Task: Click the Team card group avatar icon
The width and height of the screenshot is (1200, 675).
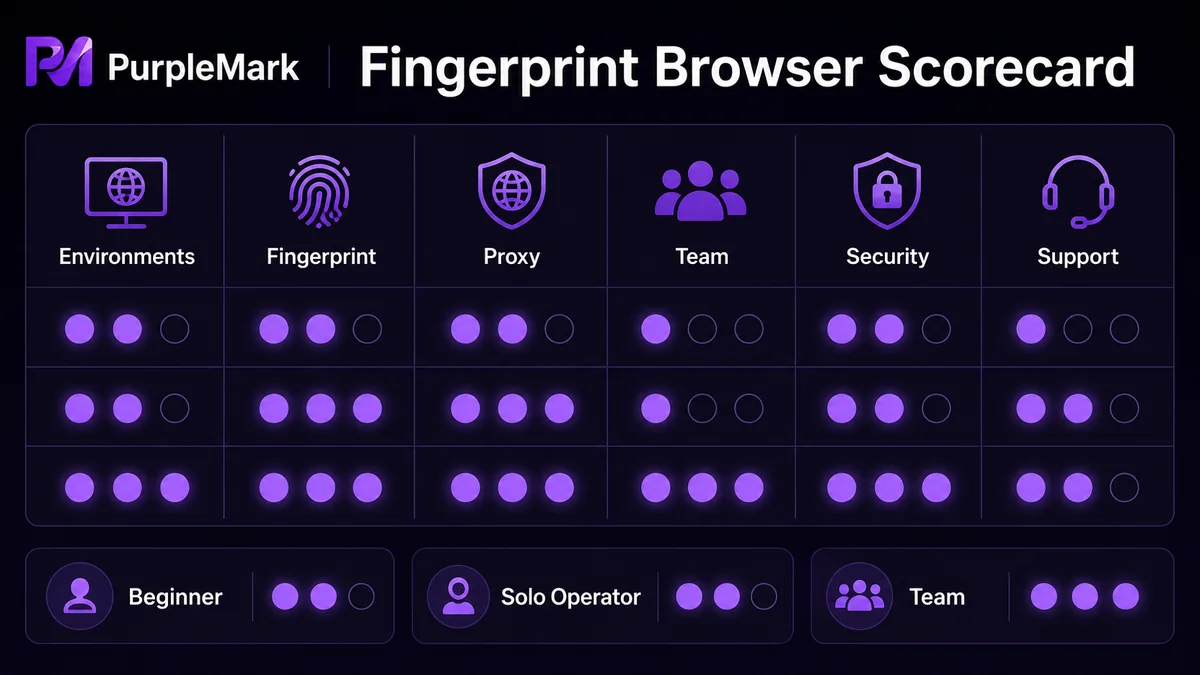Action: [858, 596]
